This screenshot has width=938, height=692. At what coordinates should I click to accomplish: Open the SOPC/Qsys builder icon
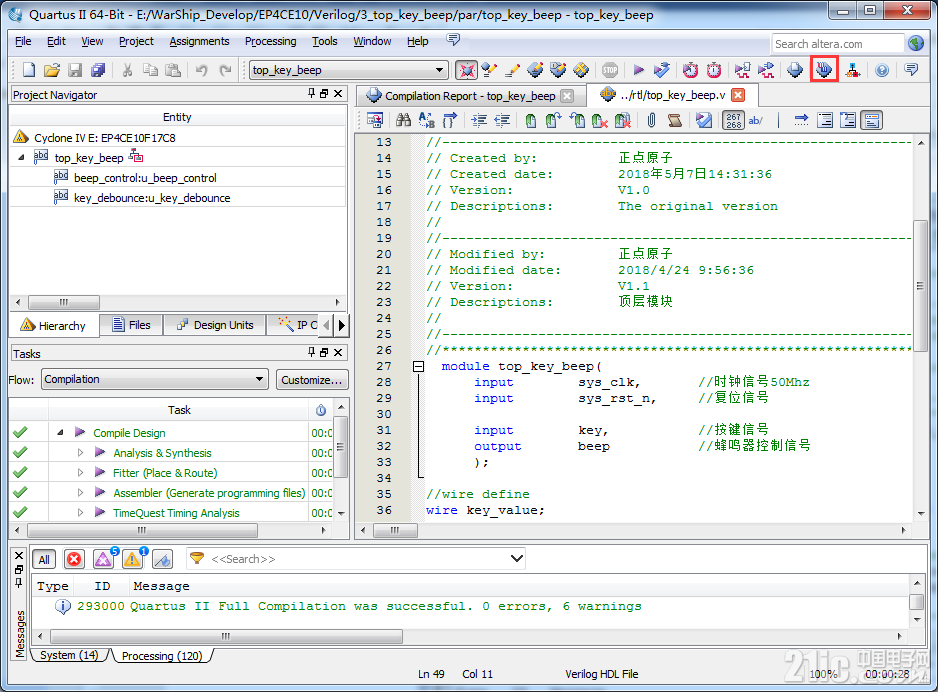point(852,70)
